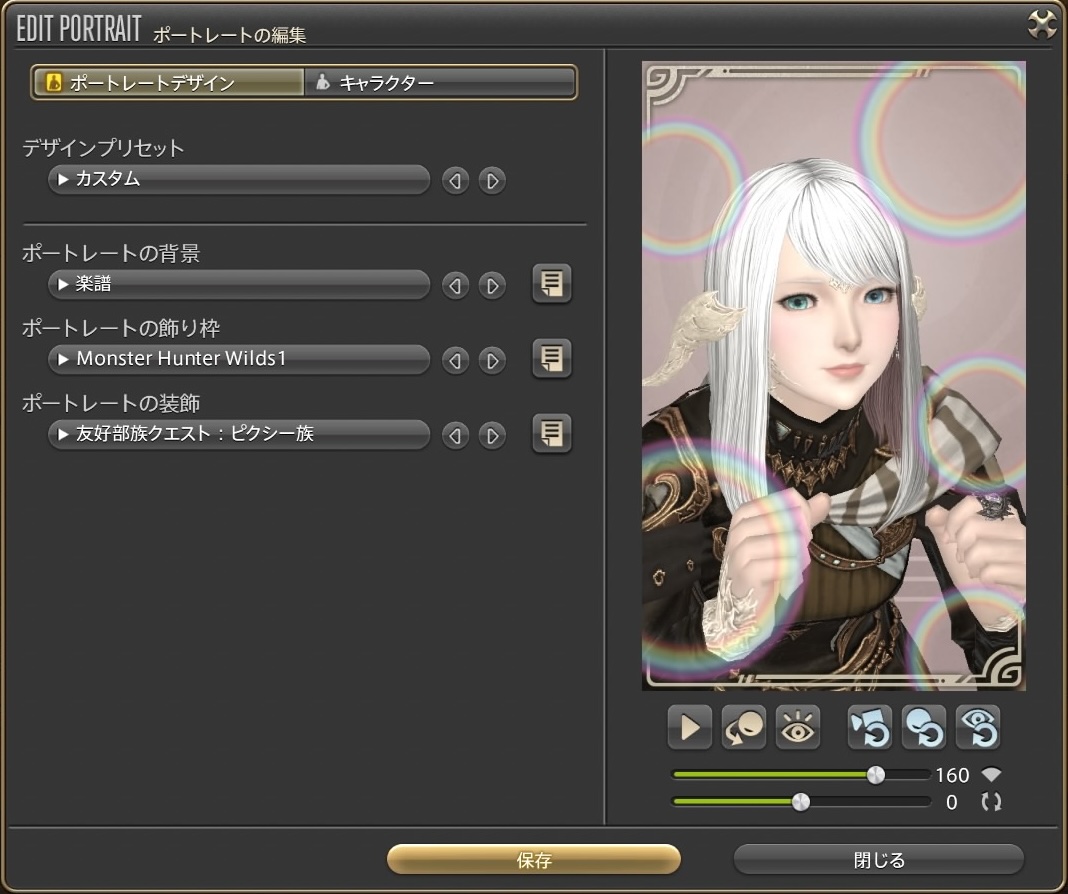
Task: Switch to the キャラクター tab
Action: [x=440, y=83]
